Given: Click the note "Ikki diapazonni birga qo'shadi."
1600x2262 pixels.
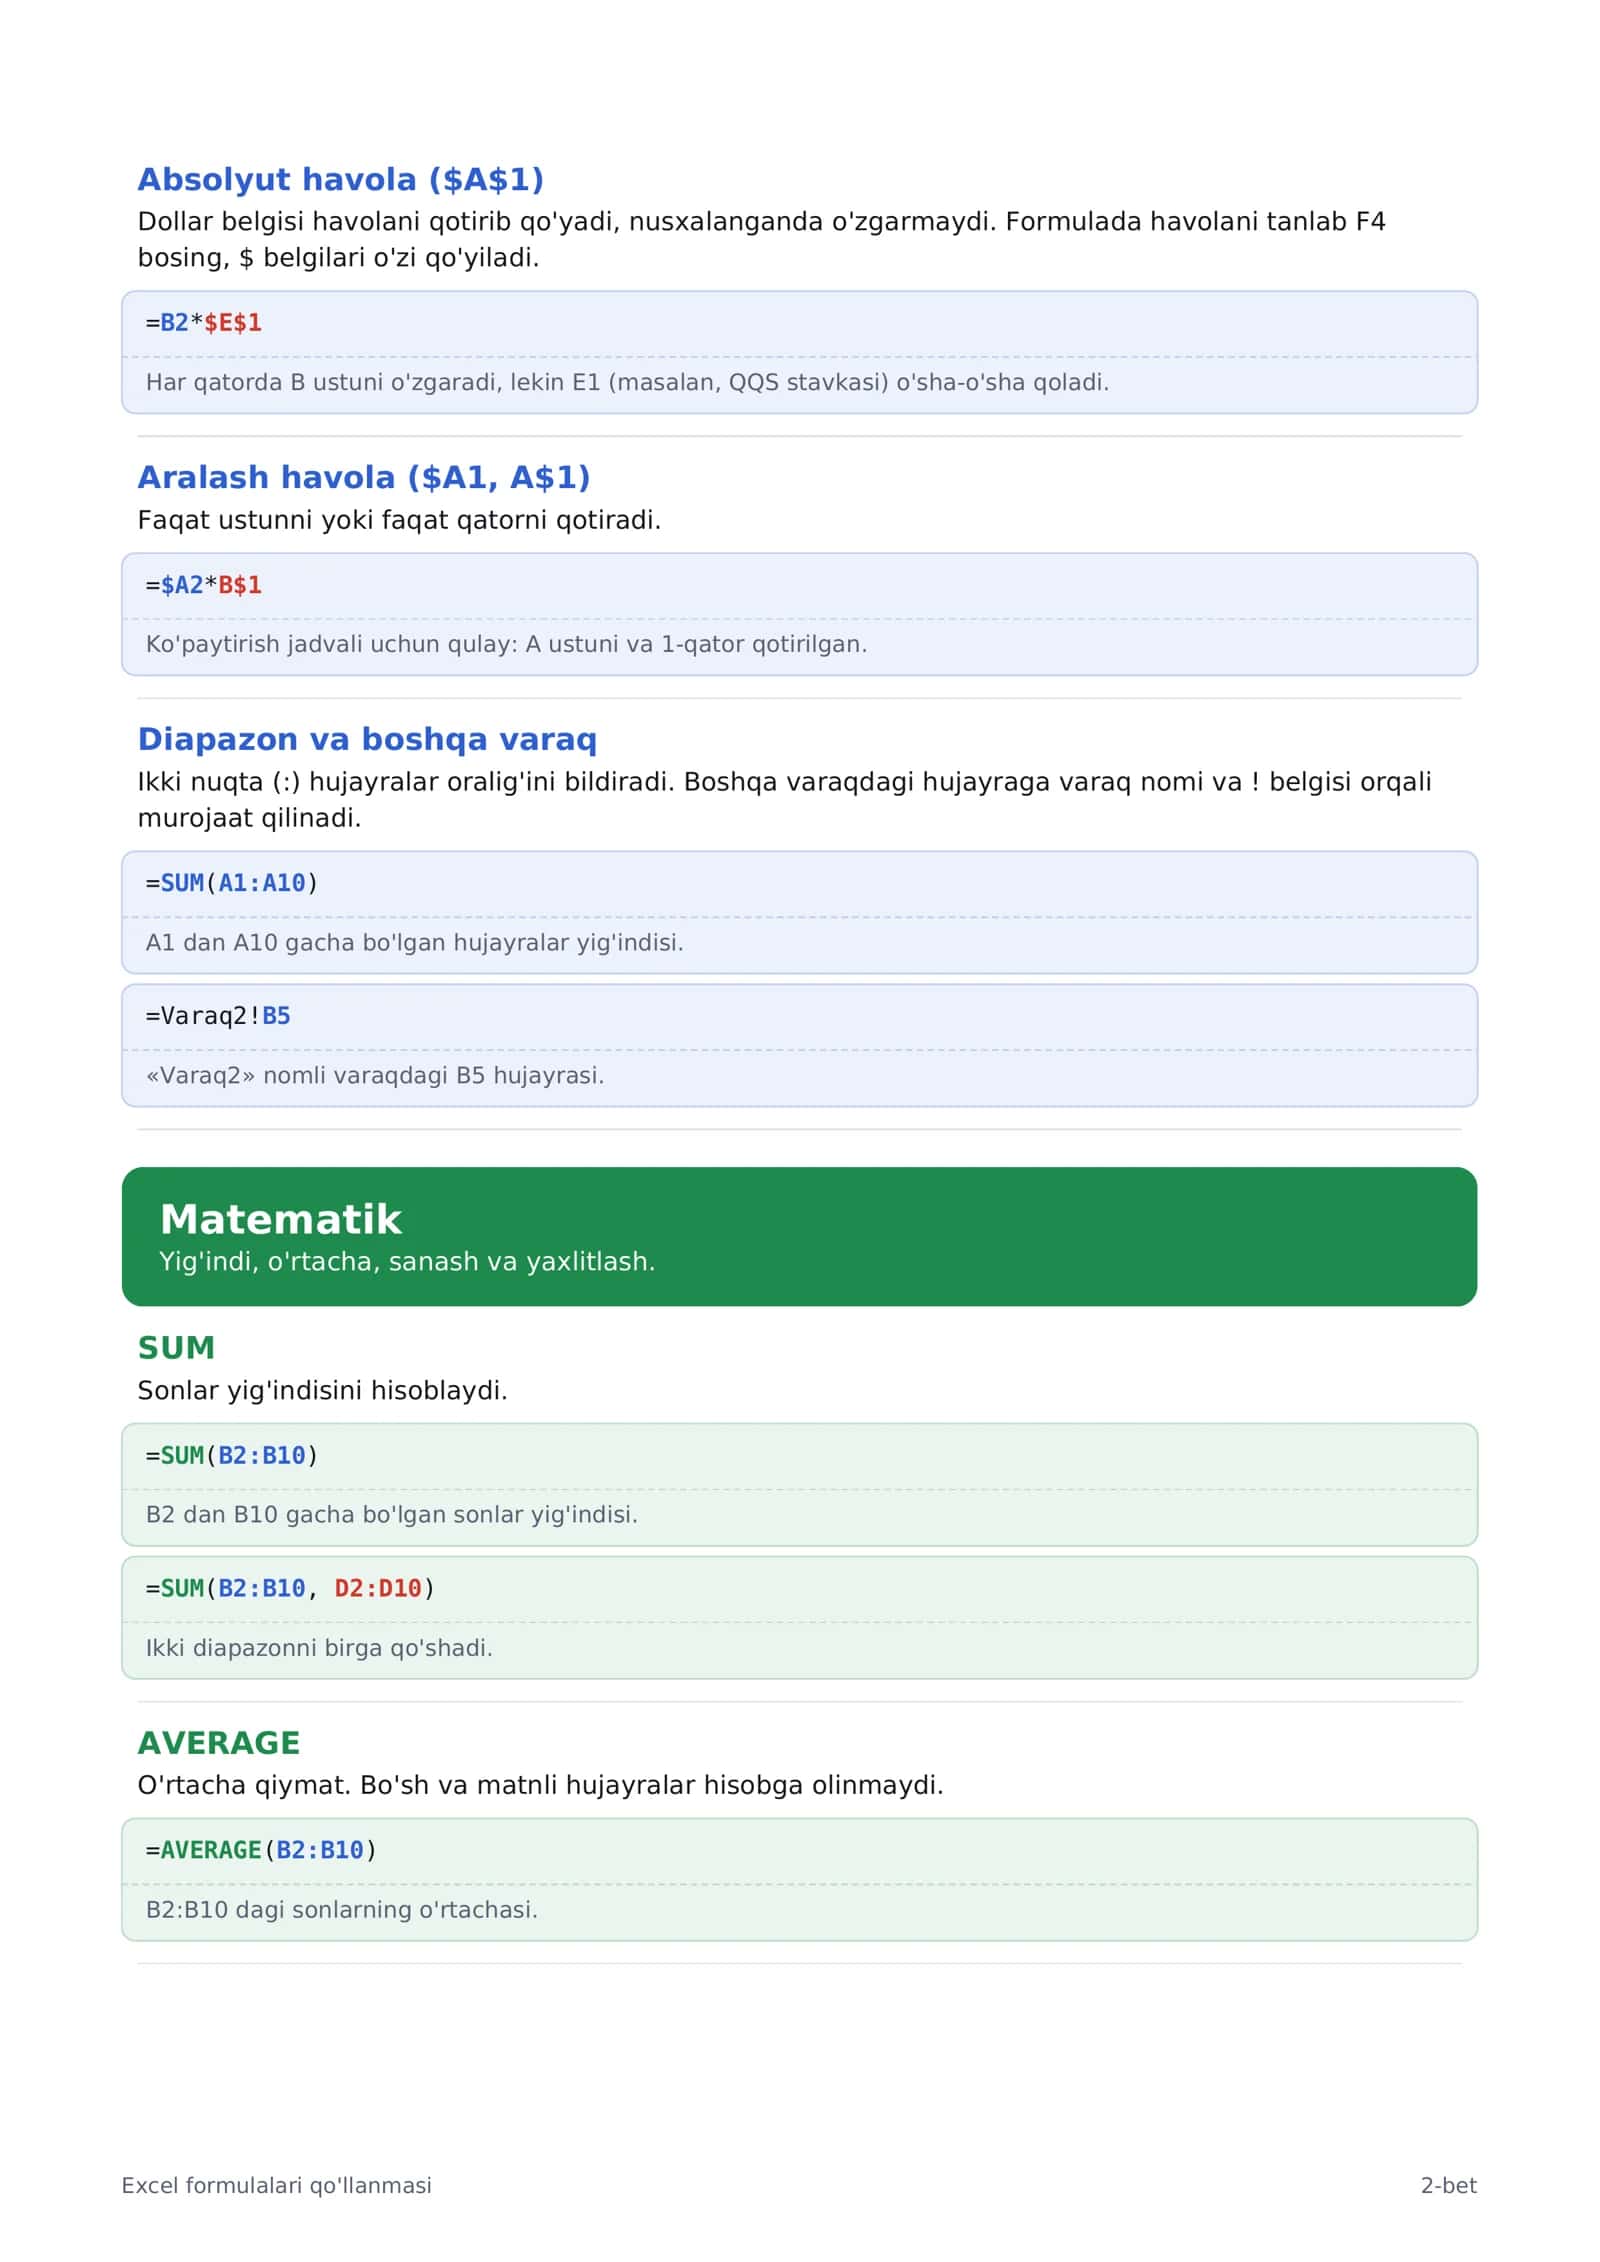Looking at the screenshot, I should pyautogui.click(x=319, y=1648).
